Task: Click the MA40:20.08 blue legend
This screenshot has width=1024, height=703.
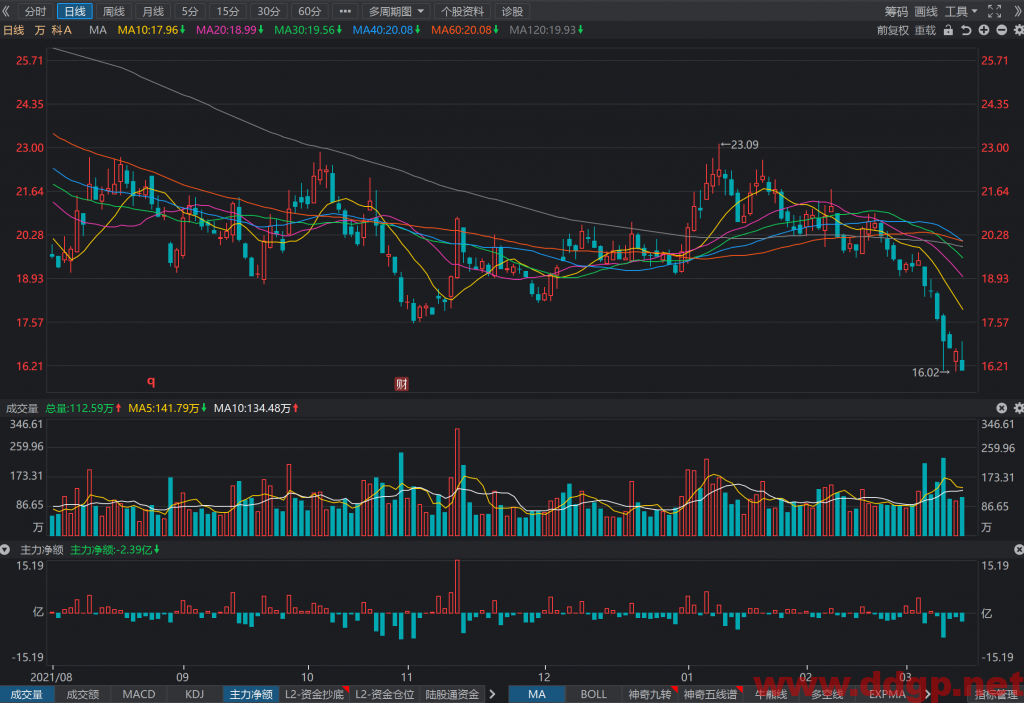Action: [x=386, y=30]
